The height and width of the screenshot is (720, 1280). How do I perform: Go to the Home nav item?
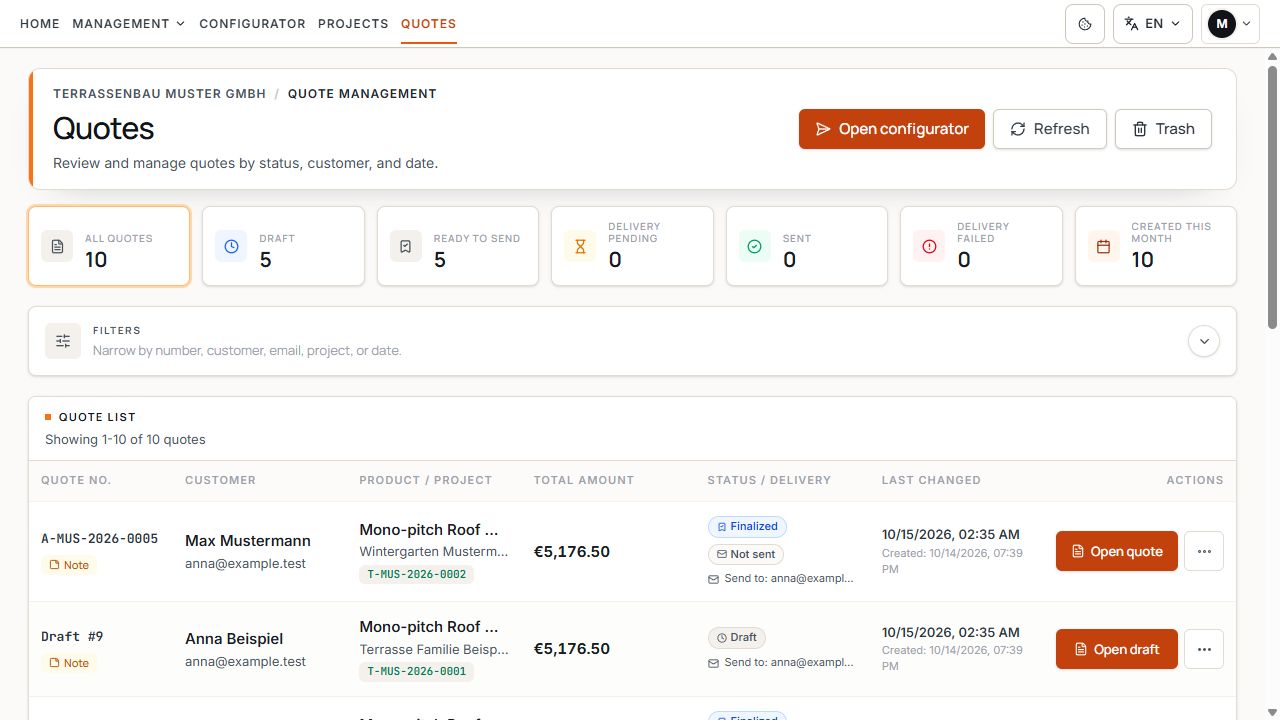pyautogui.click(x=40, y=23)
